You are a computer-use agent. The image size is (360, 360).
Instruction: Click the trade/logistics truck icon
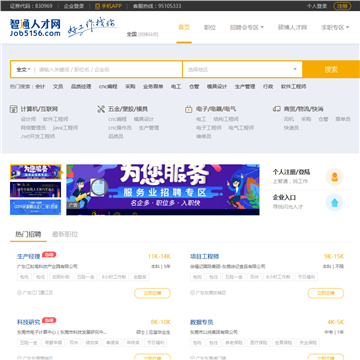click(x=276, y=109)
